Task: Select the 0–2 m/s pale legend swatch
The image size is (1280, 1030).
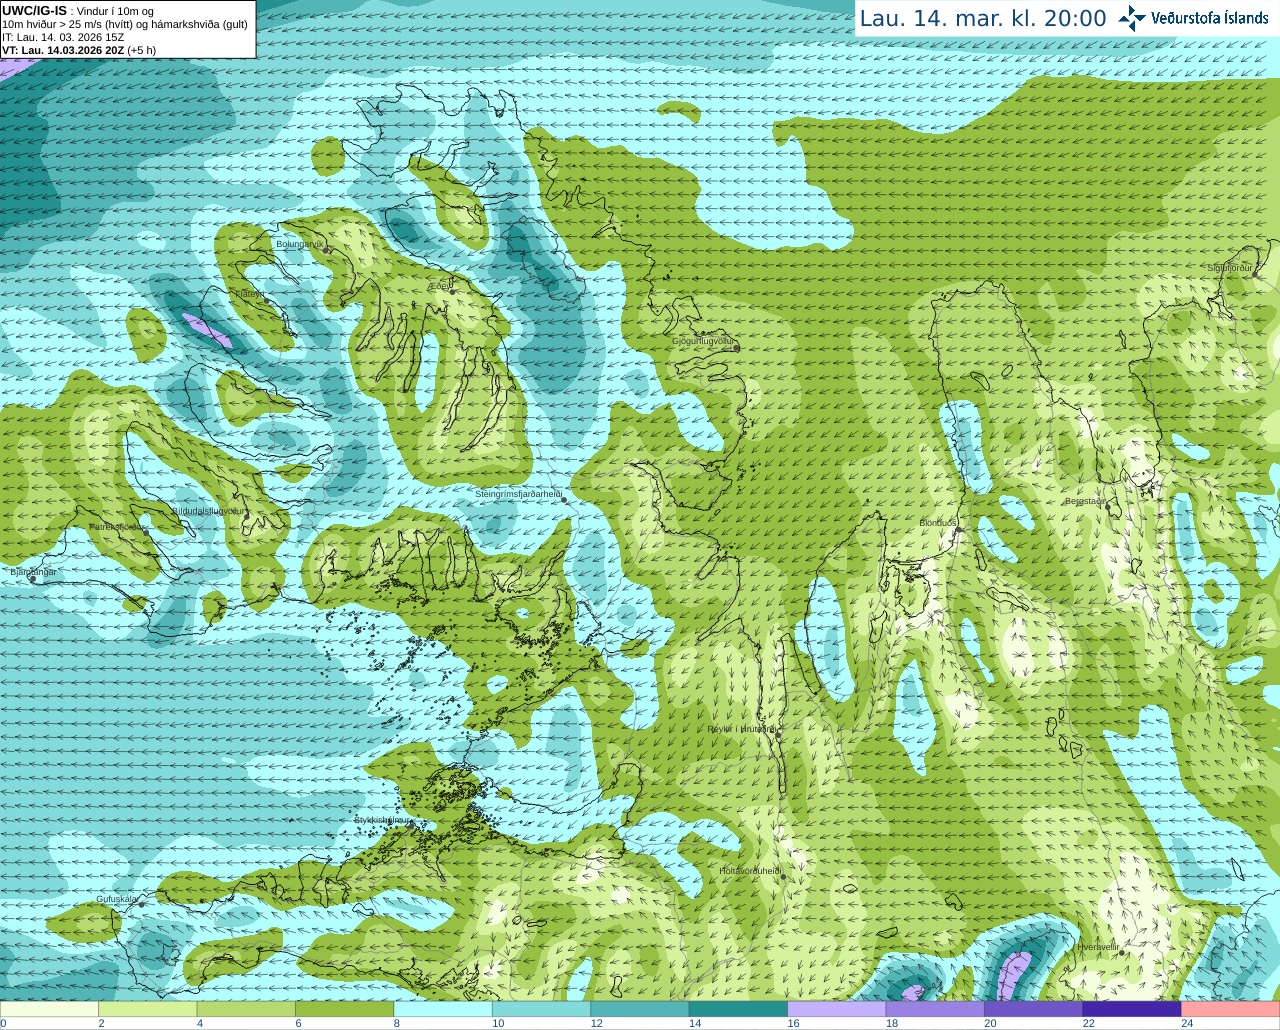Action: coord(49,1009)
